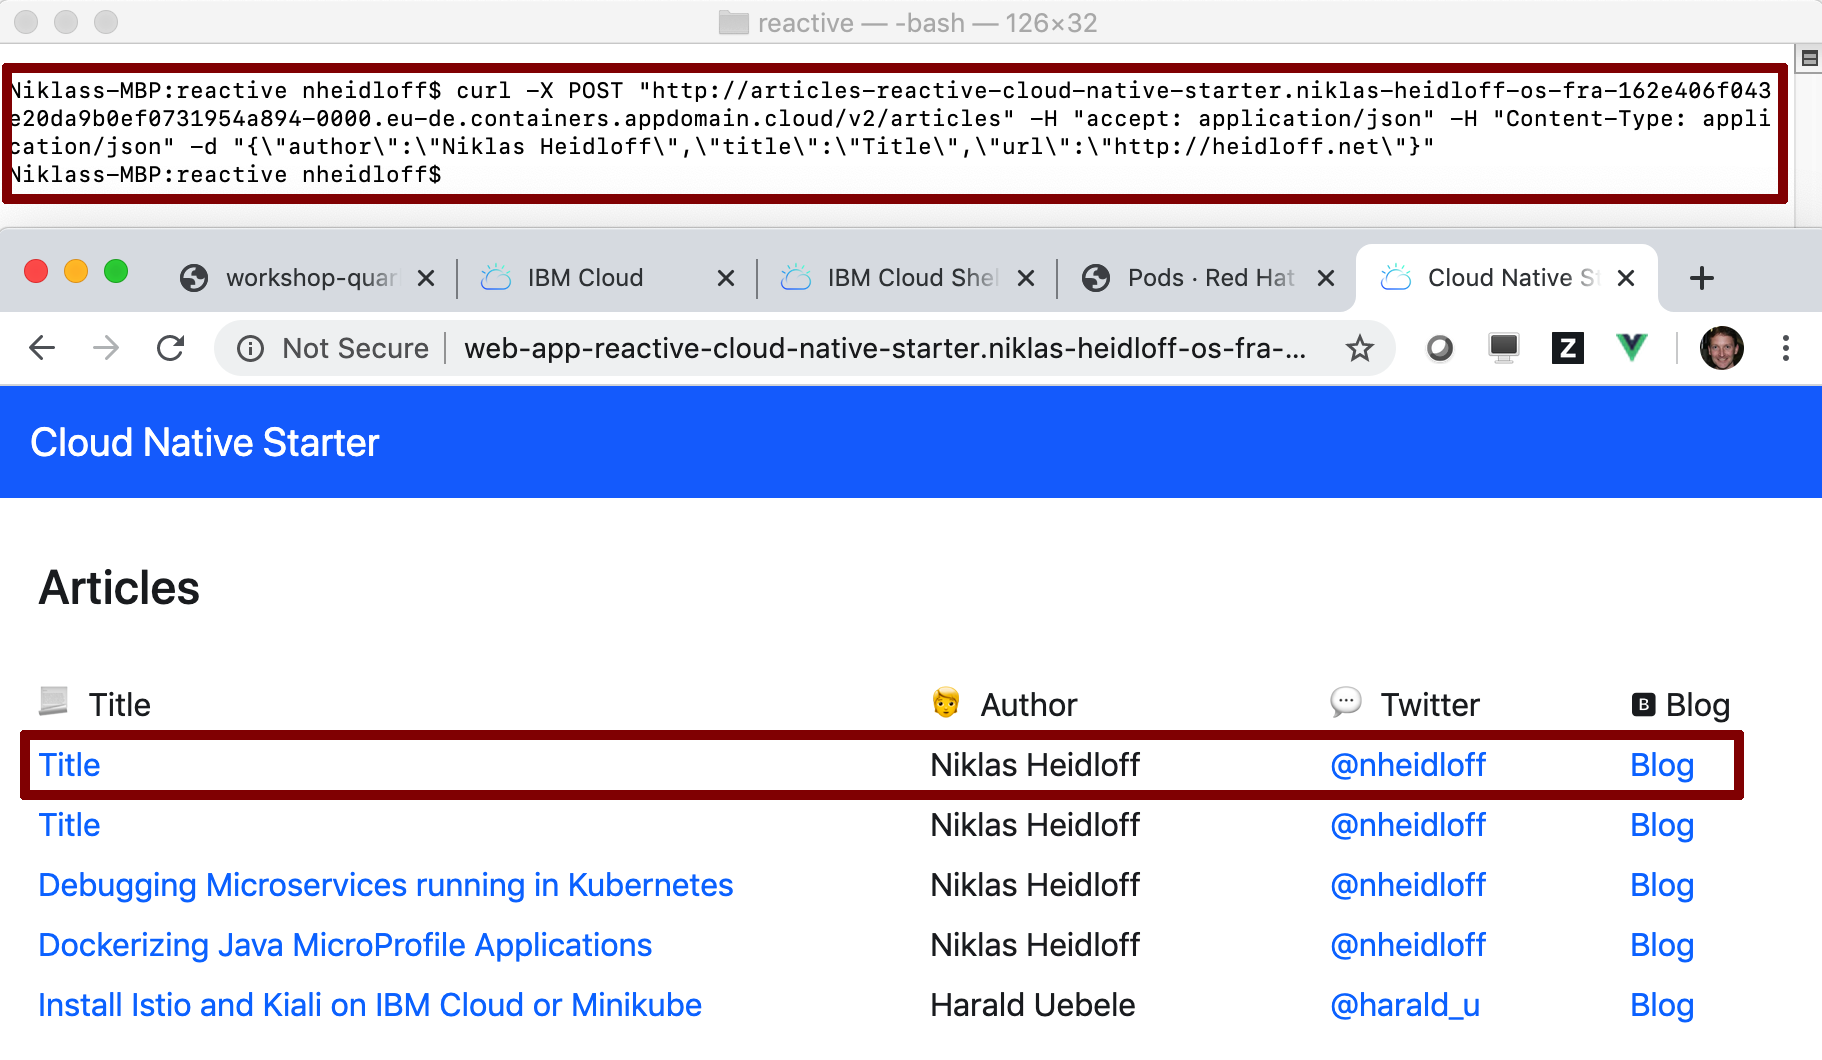Open the monitor-shaped extension icon
Image resolution: width=1822 pixels, height=1060 pixels.
[x=1503, y=348]
